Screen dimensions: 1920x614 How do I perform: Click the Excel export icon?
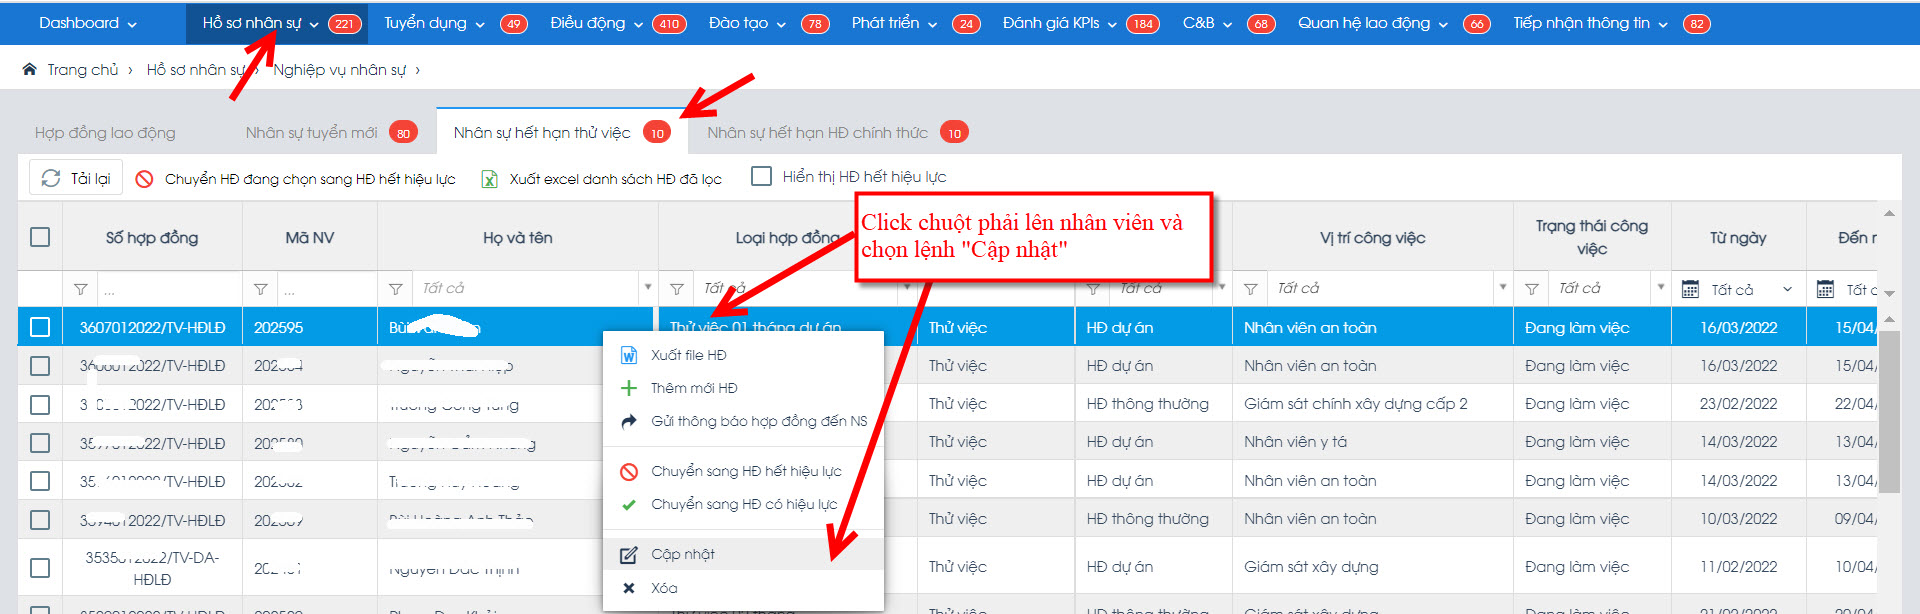point(490,179)
